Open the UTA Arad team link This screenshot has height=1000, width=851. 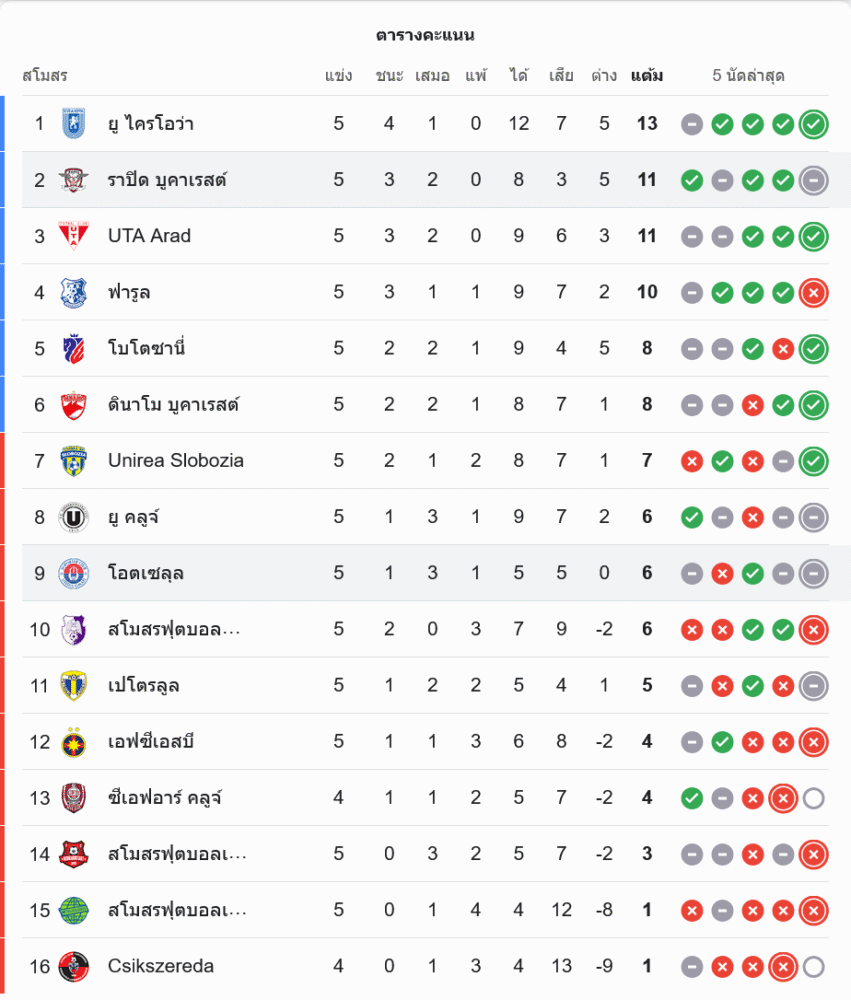click(149, 236)
